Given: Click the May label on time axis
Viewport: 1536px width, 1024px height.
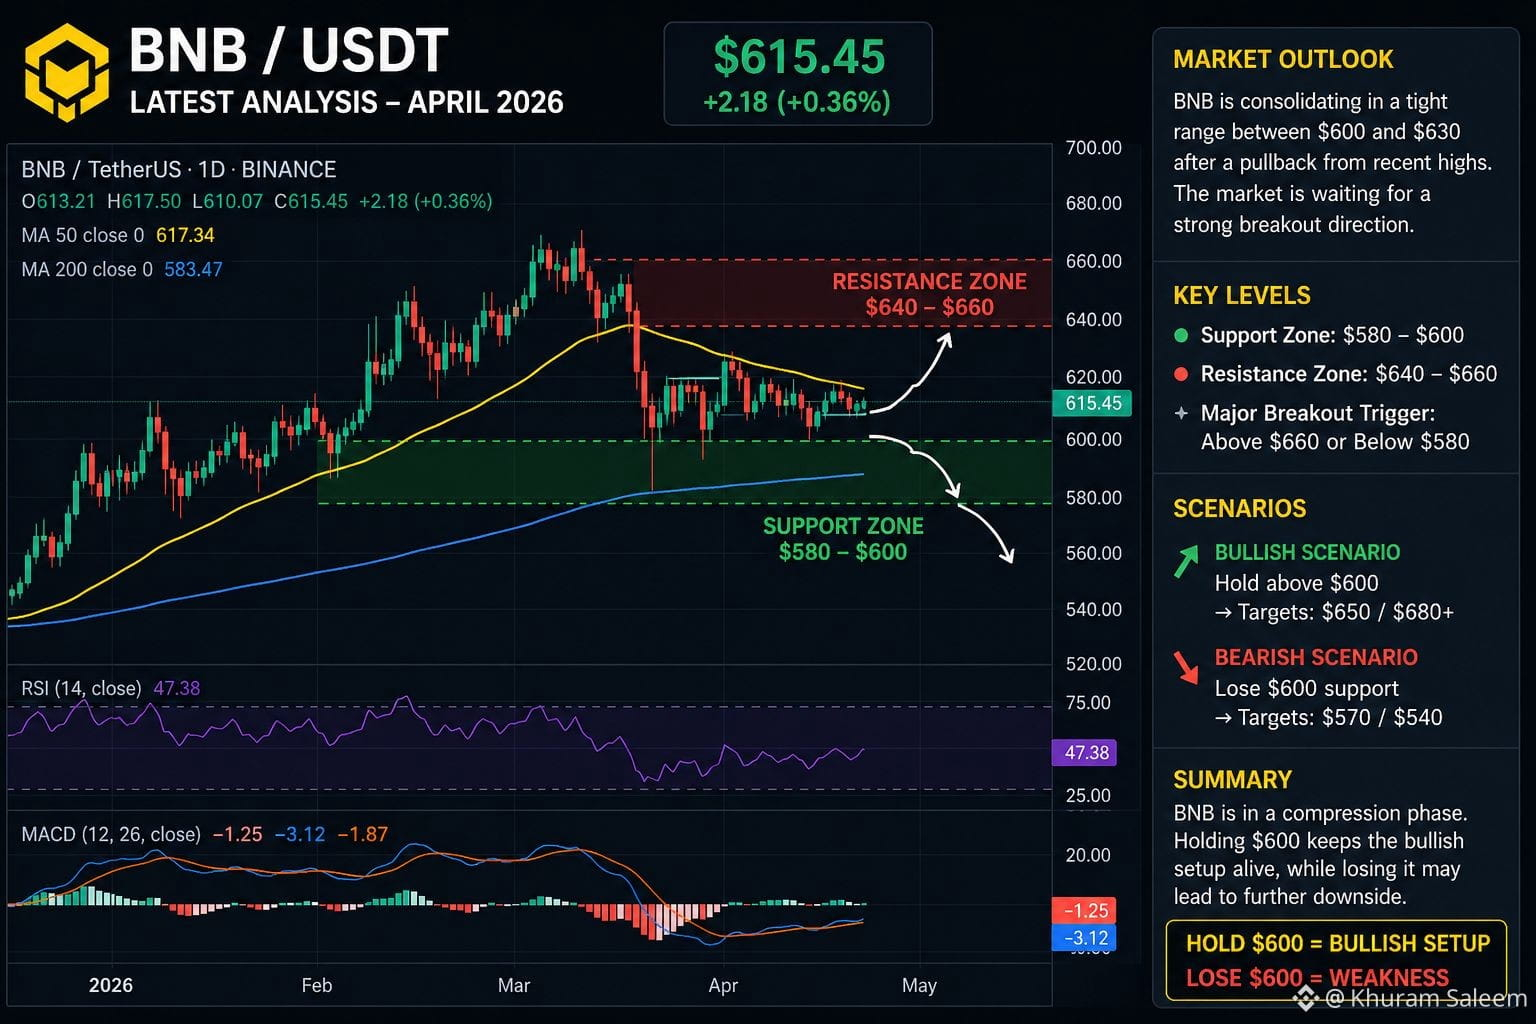Looking at the screenshot, I should [919, 985].
